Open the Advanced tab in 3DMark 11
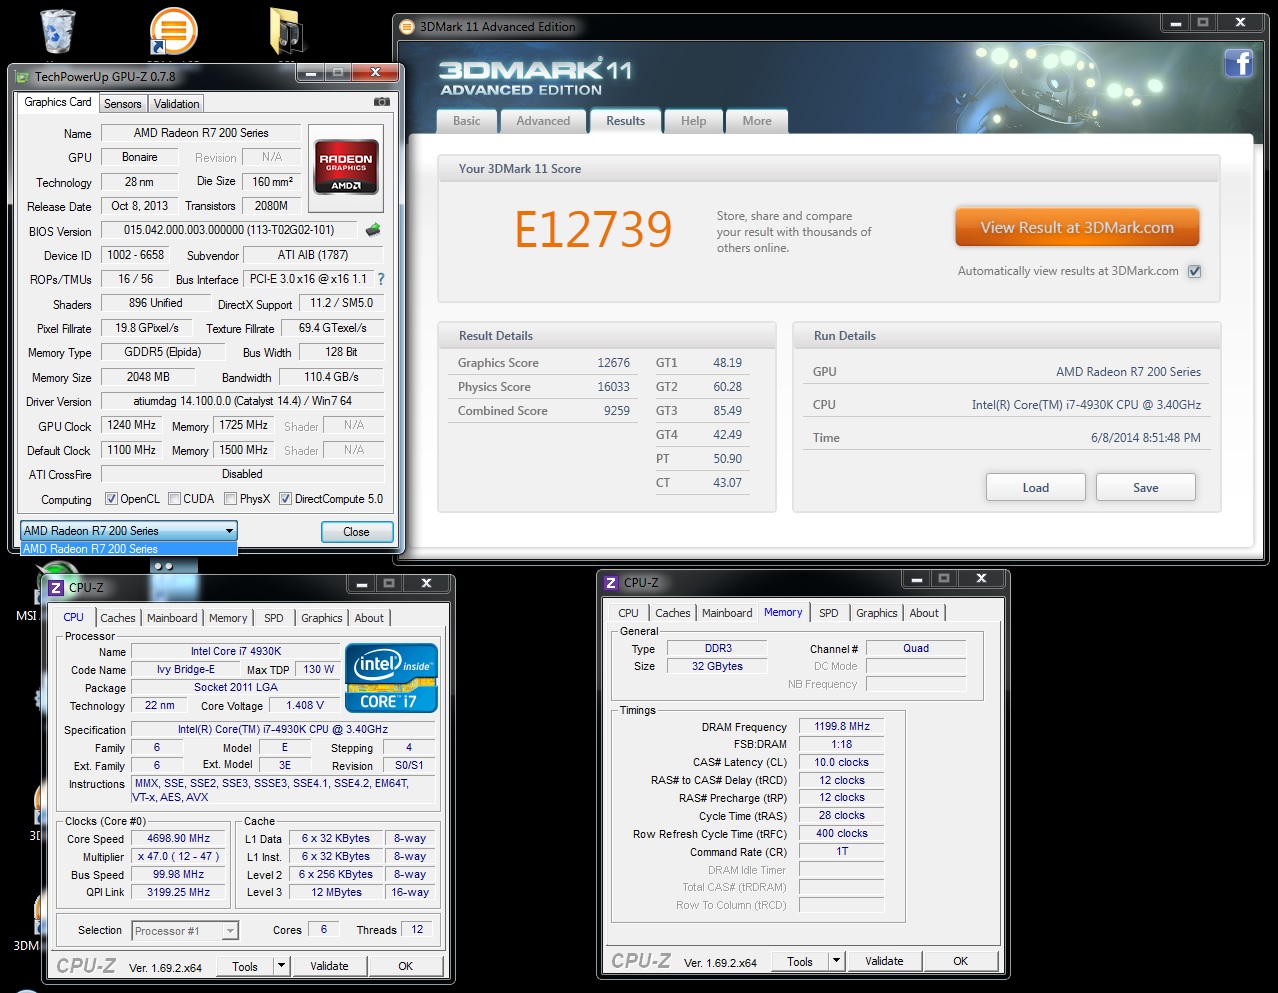The height and width of the screenshot is (993, 1278). pyautogui.click(x=543, y=121)
